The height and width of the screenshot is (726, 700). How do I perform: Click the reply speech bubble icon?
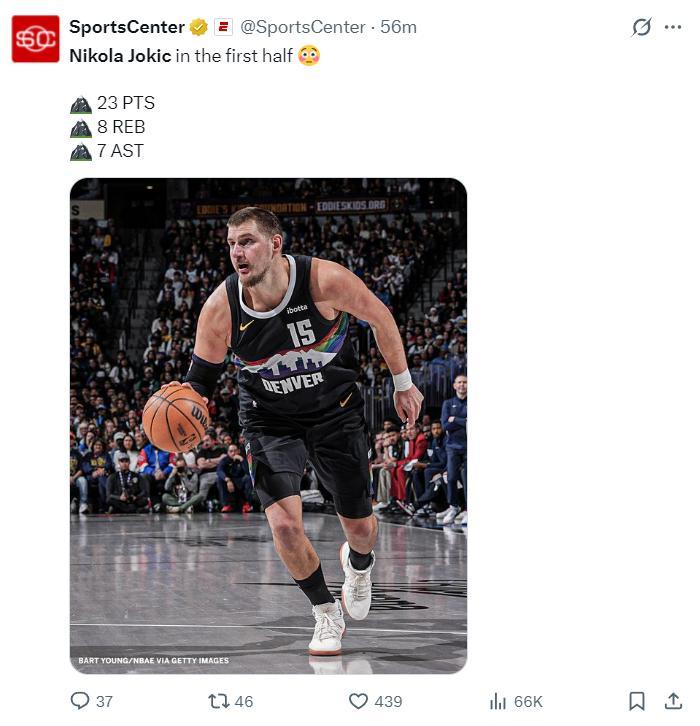point(80,701)
